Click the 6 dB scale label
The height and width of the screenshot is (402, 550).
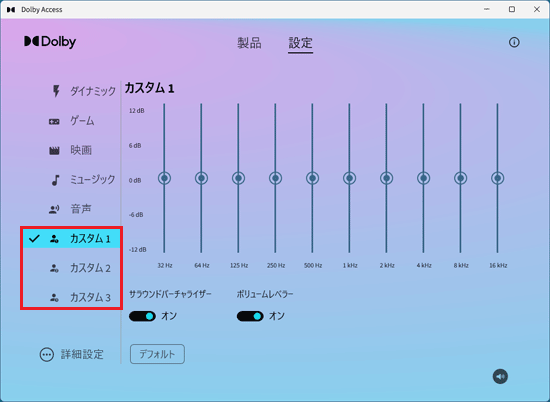(135, 146)
